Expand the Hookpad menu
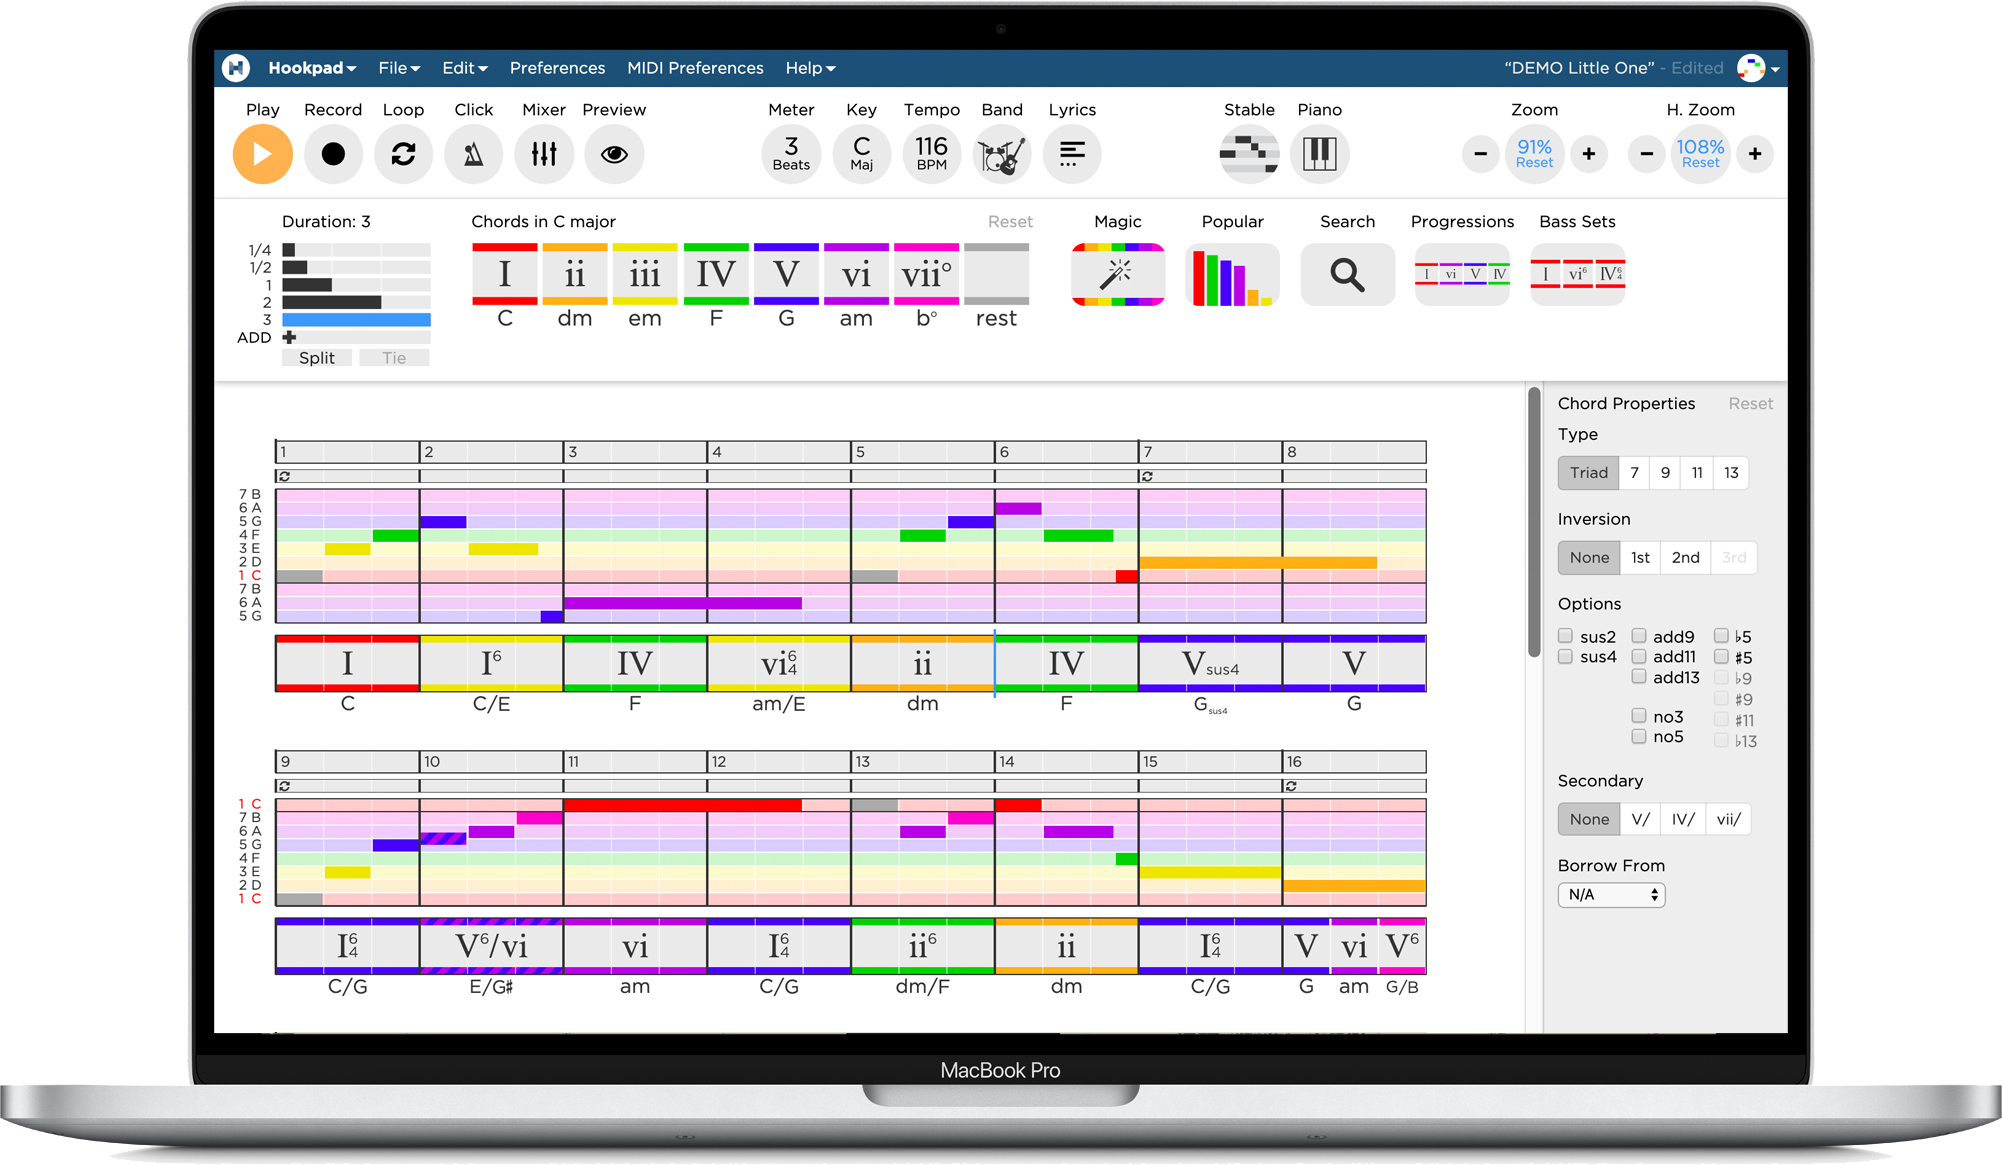2002x1165 pixels. click(x=312, y=68)
